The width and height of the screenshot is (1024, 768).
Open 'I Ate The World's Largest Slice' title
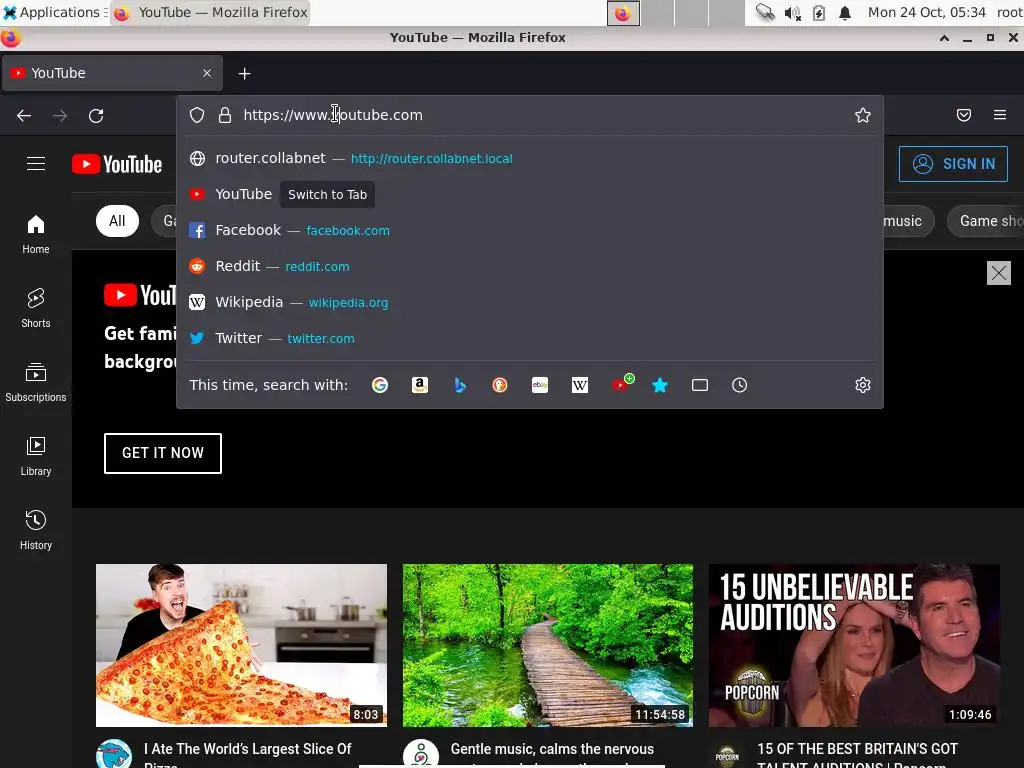(248, 754)
